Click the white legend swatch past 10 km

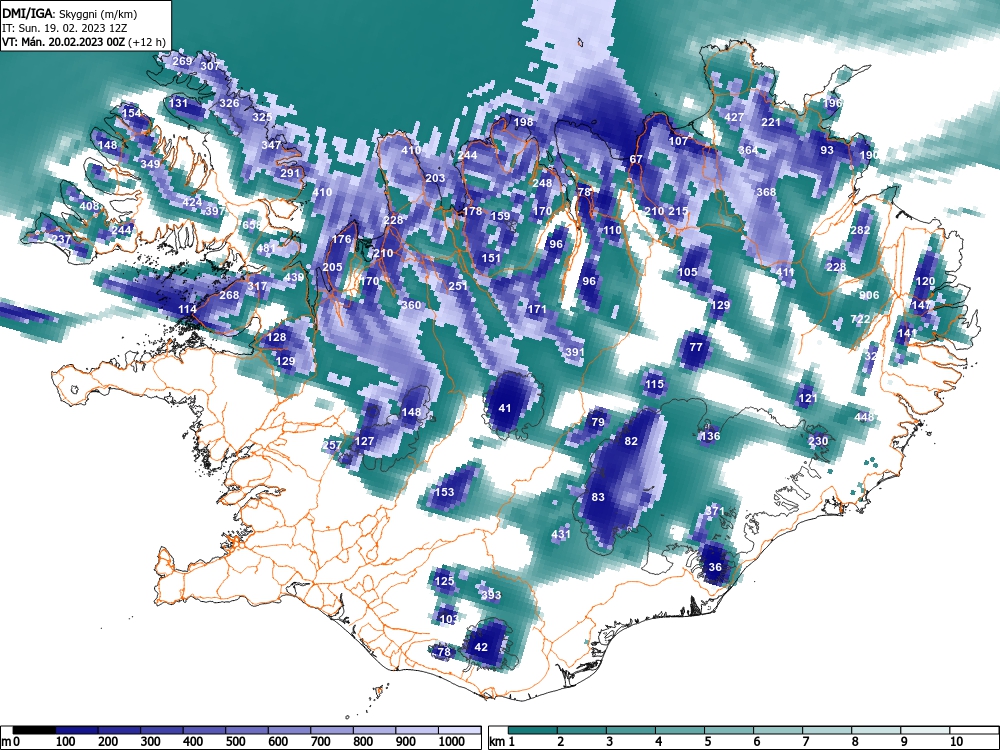pyautogui.click(x=974, y=730)
